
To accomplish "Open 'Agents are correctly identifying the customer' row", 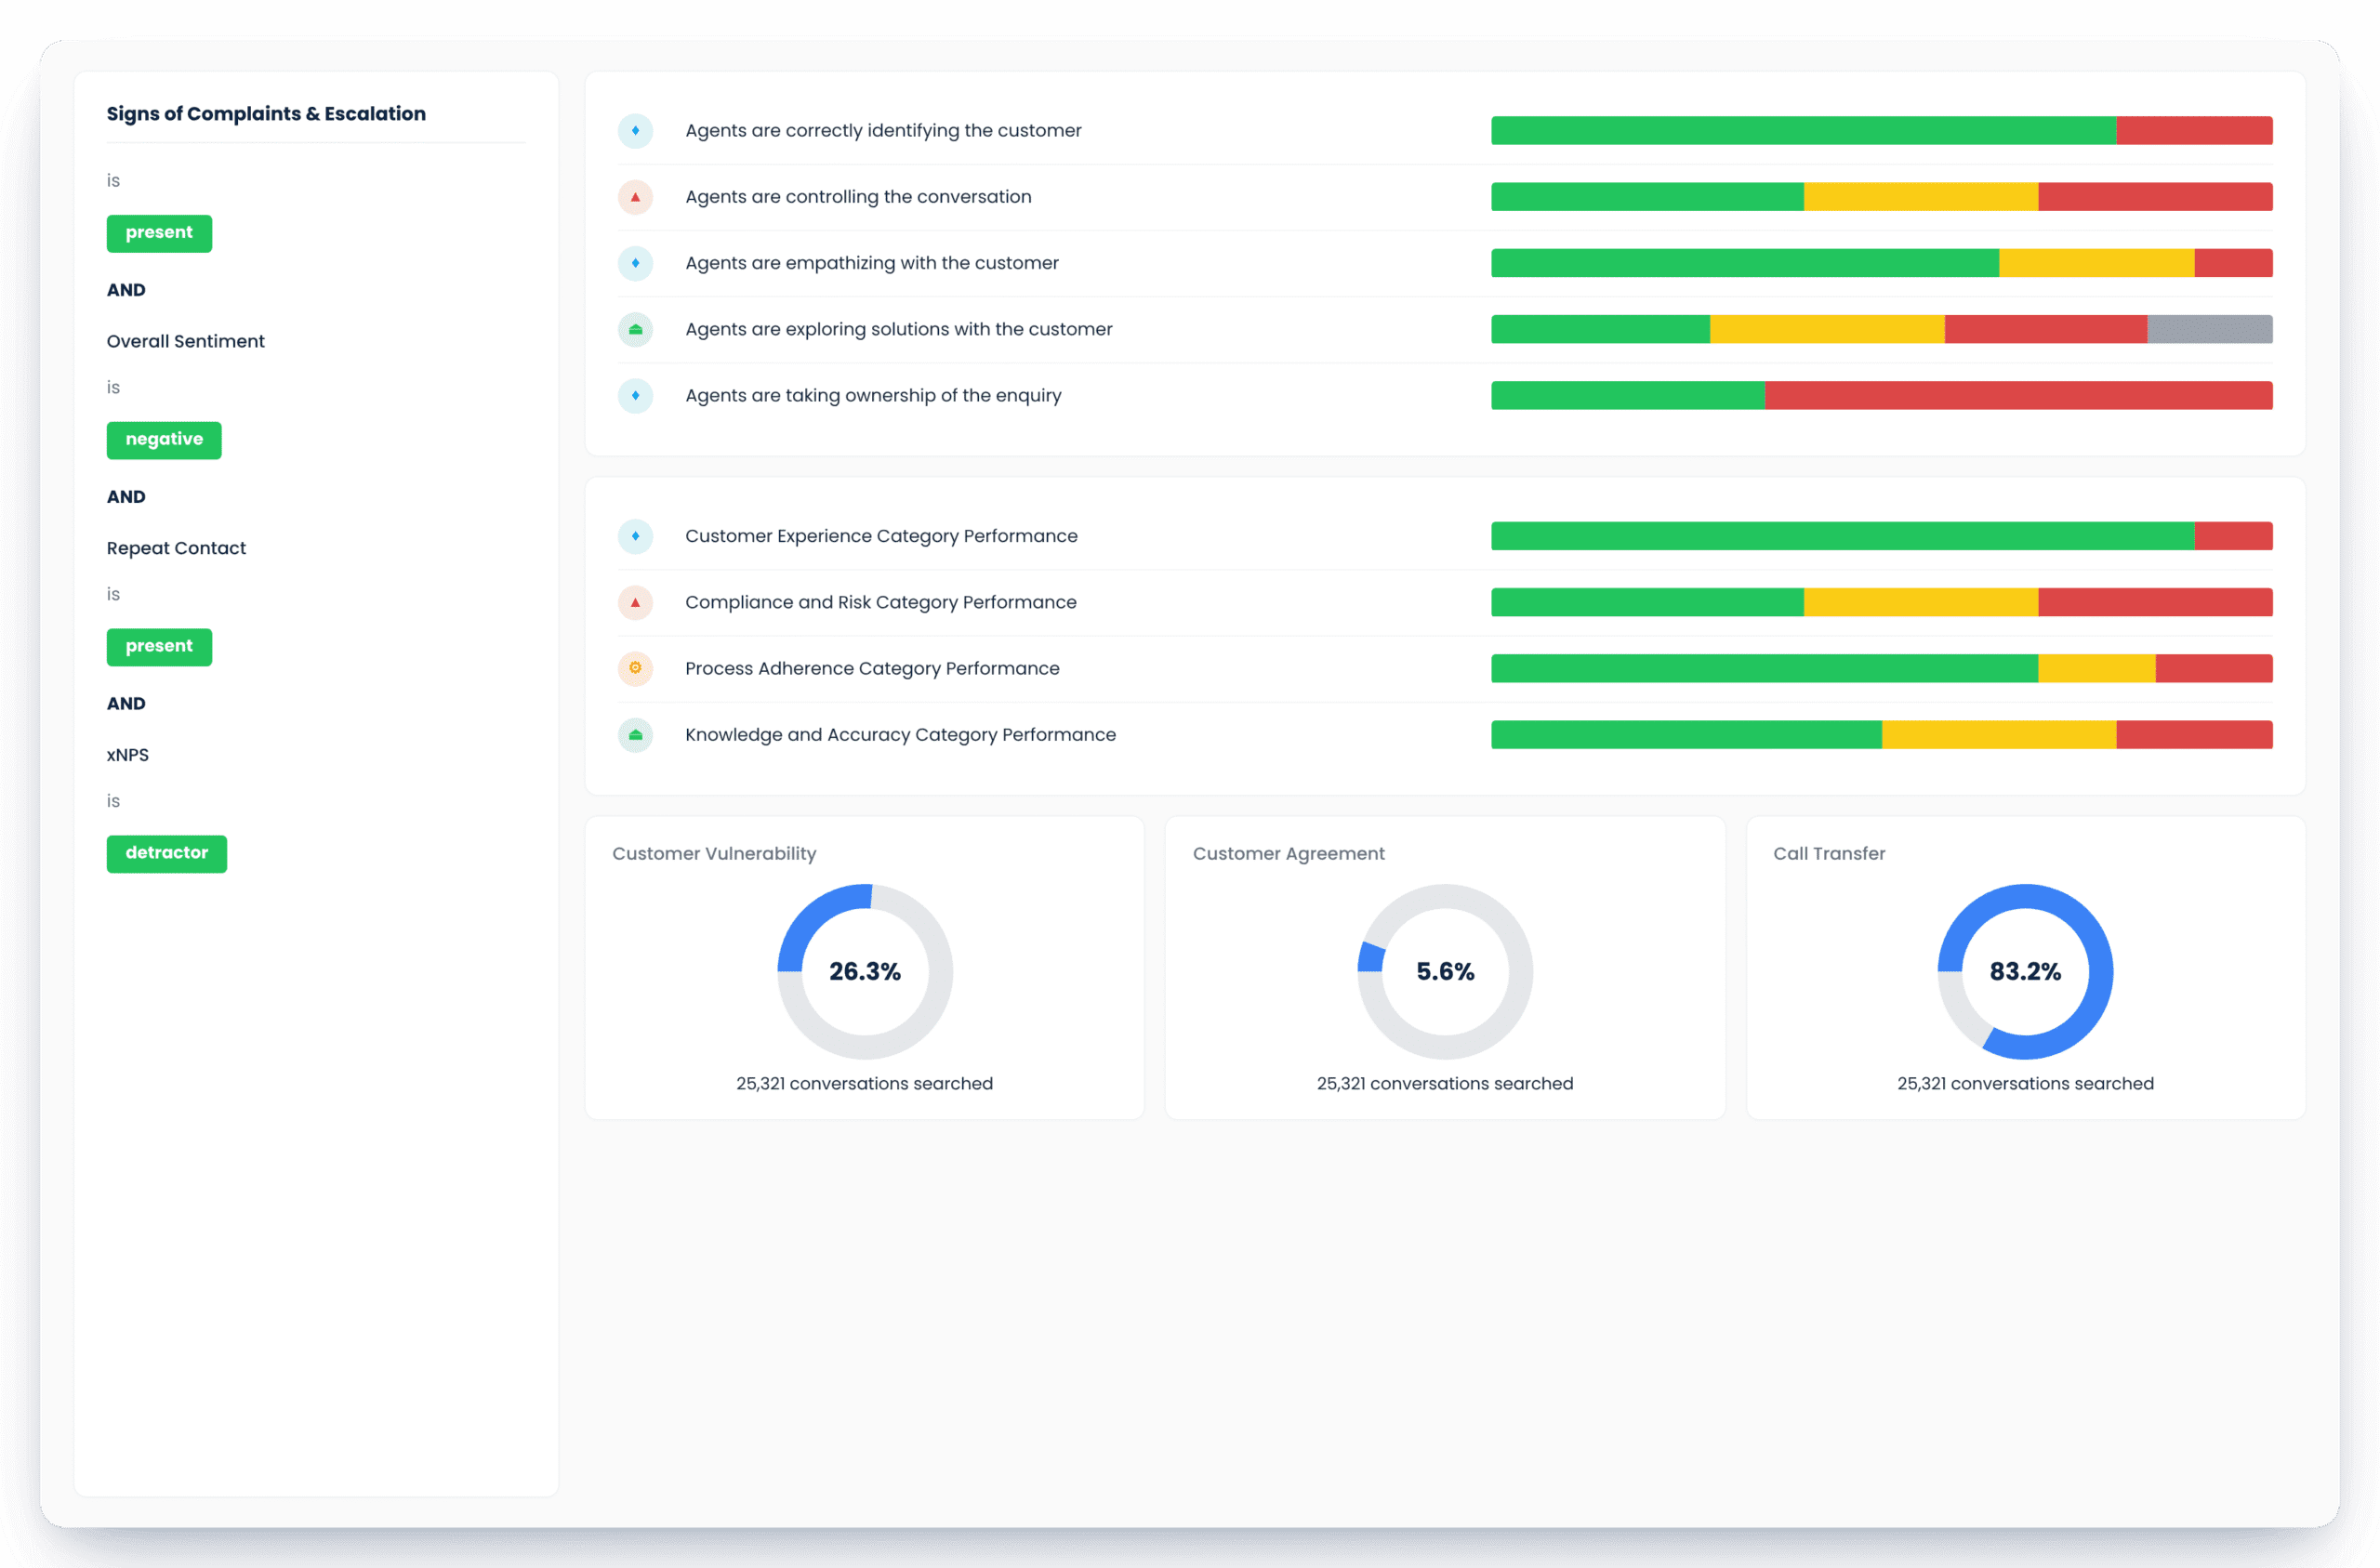I will 1445,131.
